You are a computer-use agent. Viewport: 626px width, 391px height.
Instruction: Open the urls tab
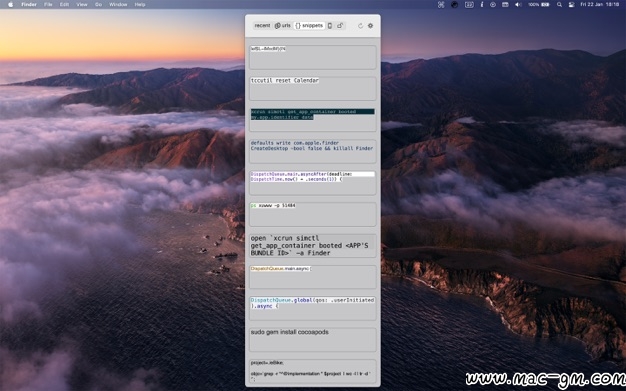click(x=283, y=26)
